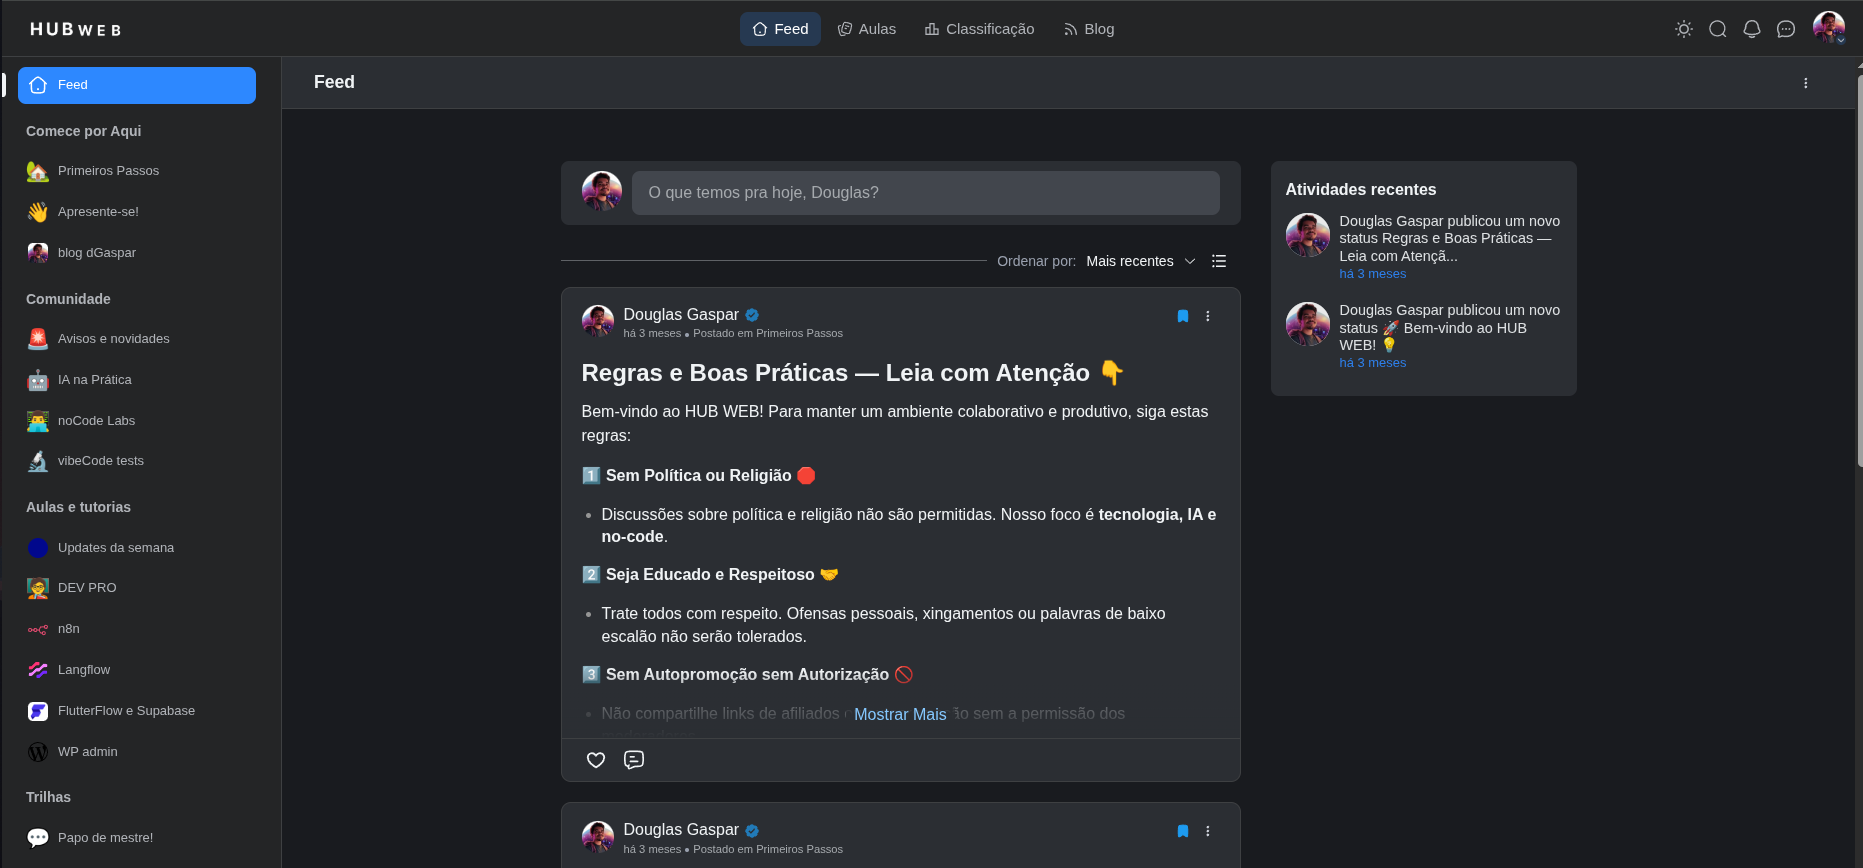Open author avatar on second post
The image size is (1863, 868).
pos(598,837)
